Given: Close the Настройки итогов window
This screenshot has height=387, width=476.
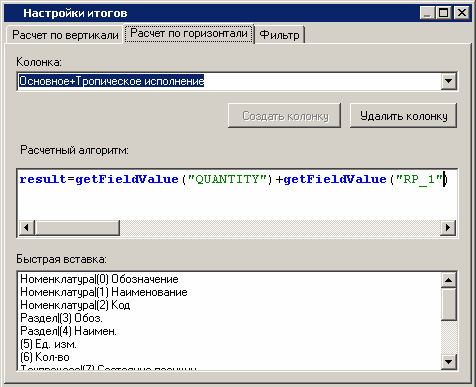Looking at the screenshot, I should pos(462,13).
